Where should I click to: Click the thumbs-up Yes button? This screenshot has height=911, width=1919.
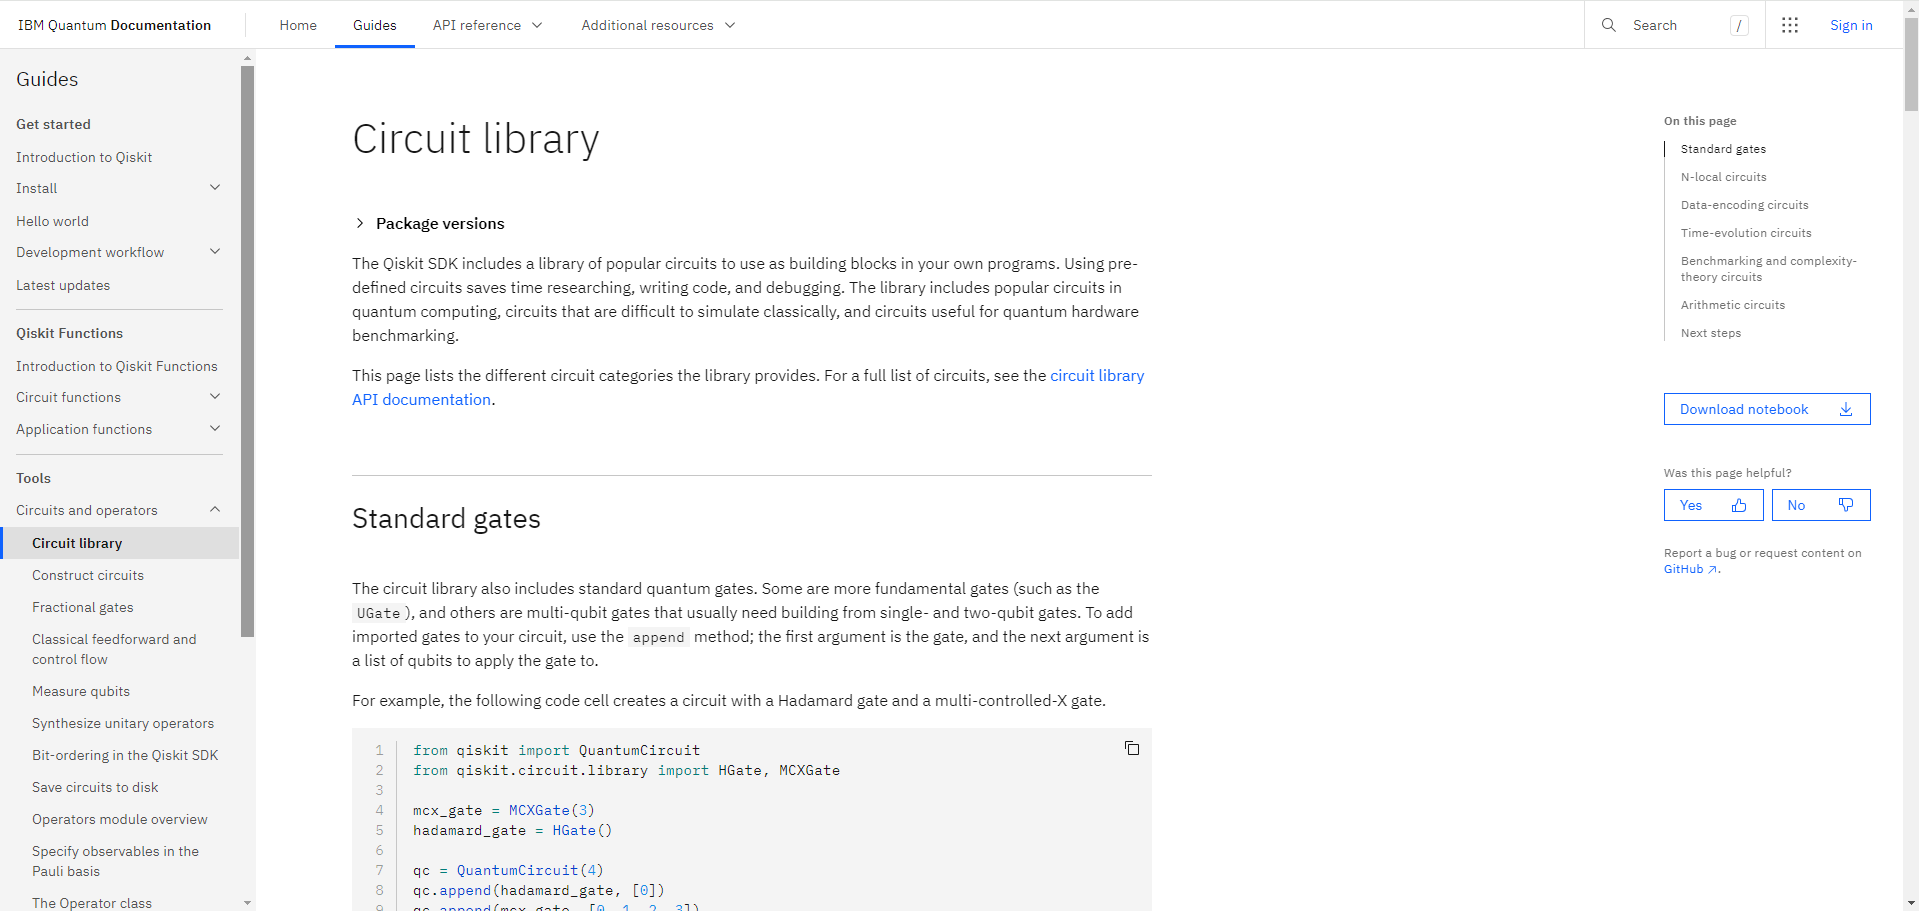point(1713,505)
